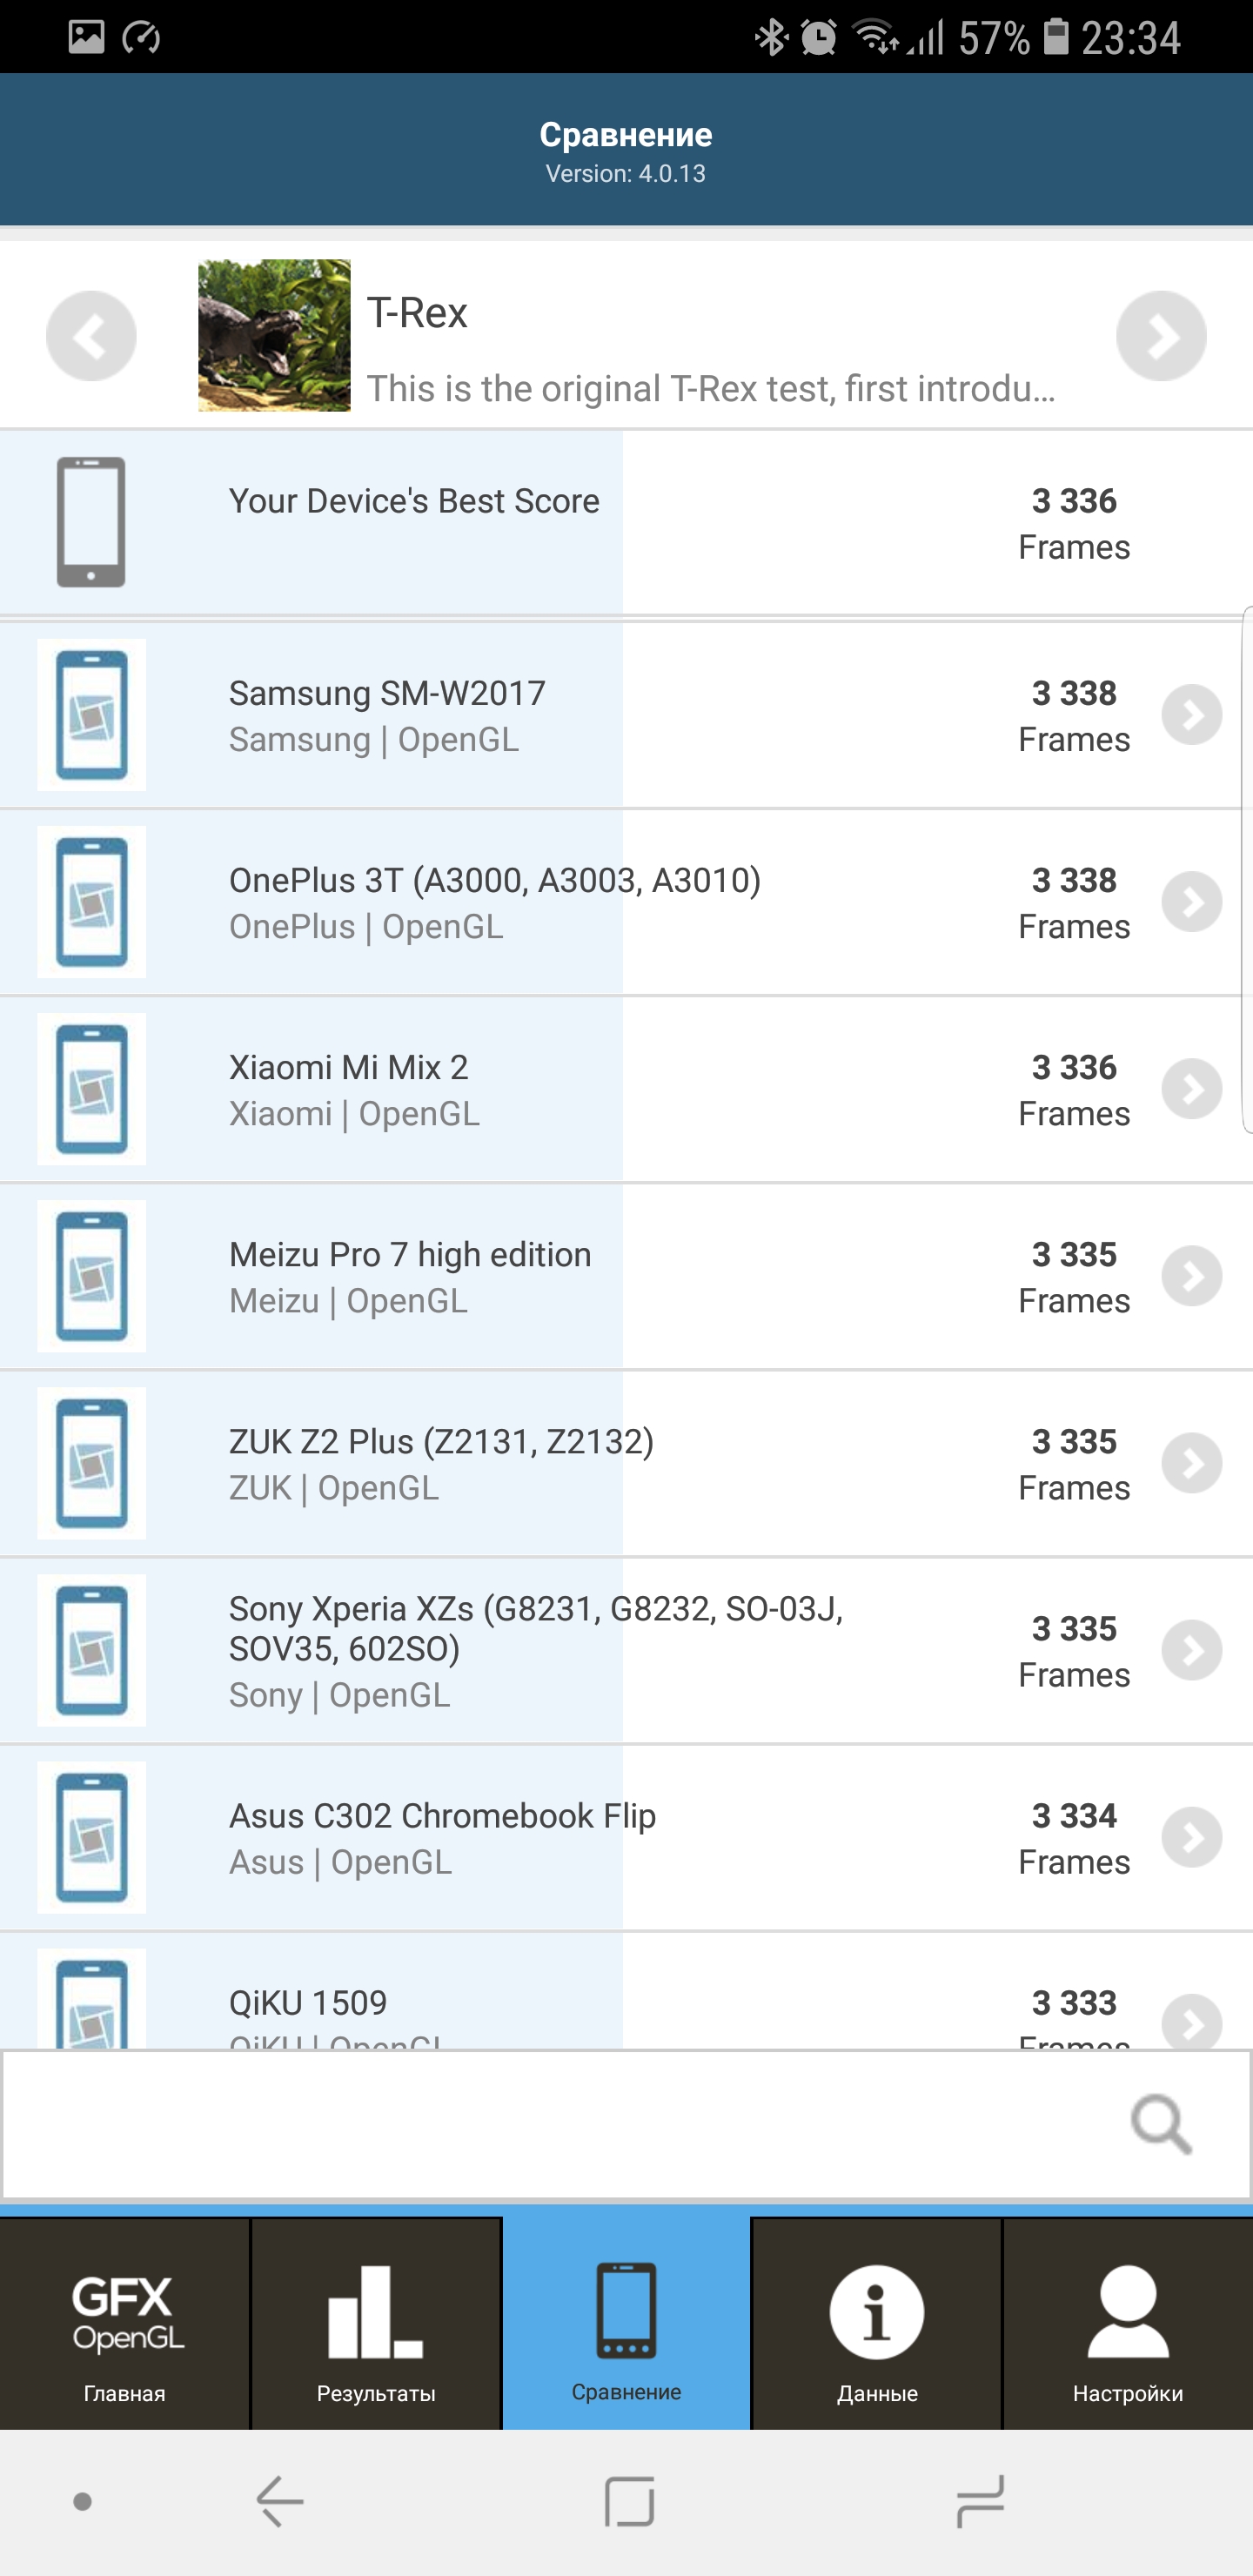Expand Samsung SM-W2017 details chevron
This screenshot has height=2576, width=1253.
click(1191, 715)
